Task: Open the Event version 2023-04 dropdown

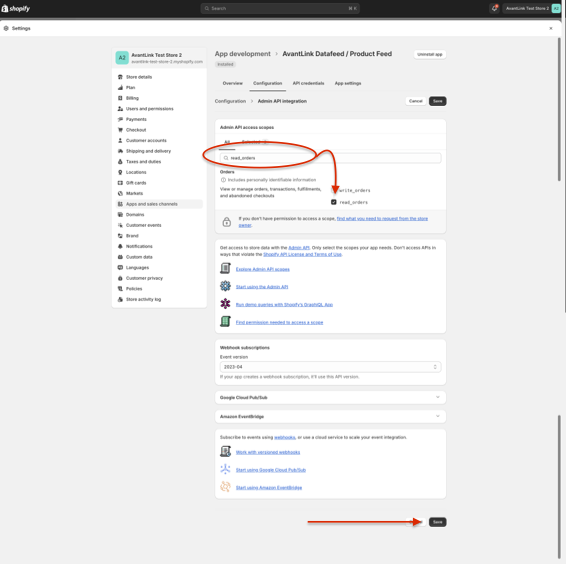Action: [x=330, y=367]
